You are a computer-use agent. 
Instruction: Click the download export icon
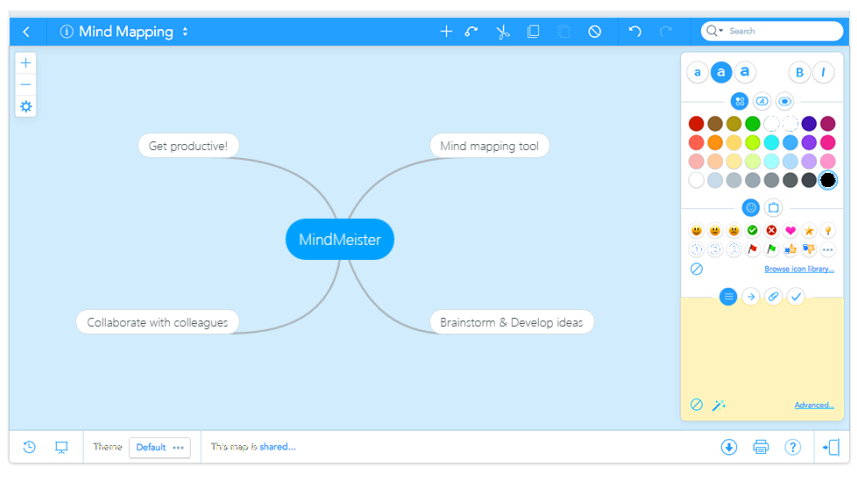[729, 447]
